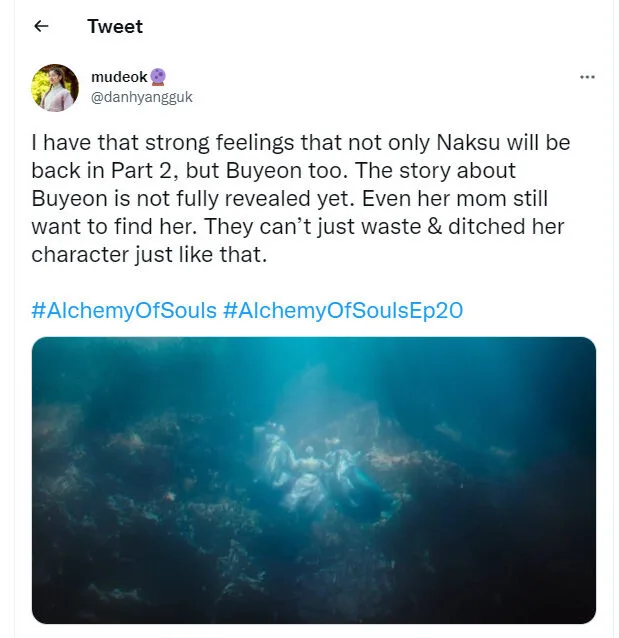Screen dimensions: 619x638
Task: Open the mudeok display name link
Action: [119, 78]
